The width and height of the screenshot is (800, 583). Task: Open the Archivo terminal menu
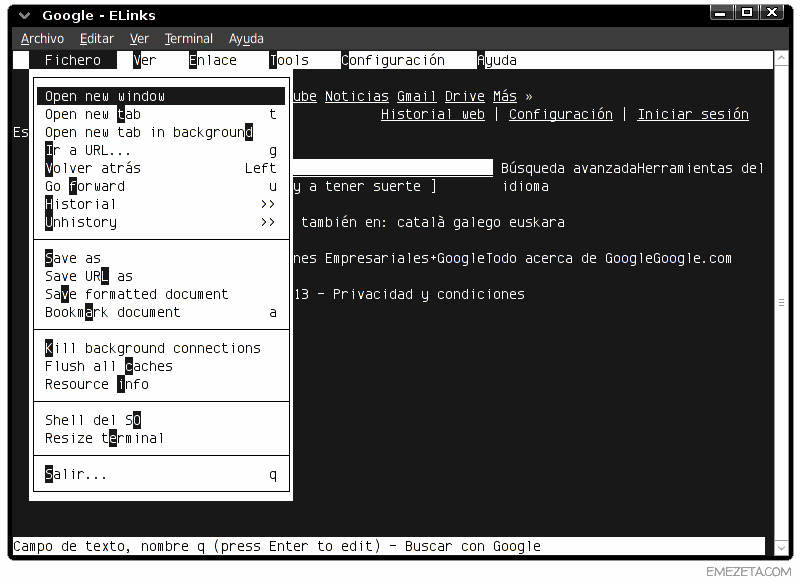tap(42, 39)
